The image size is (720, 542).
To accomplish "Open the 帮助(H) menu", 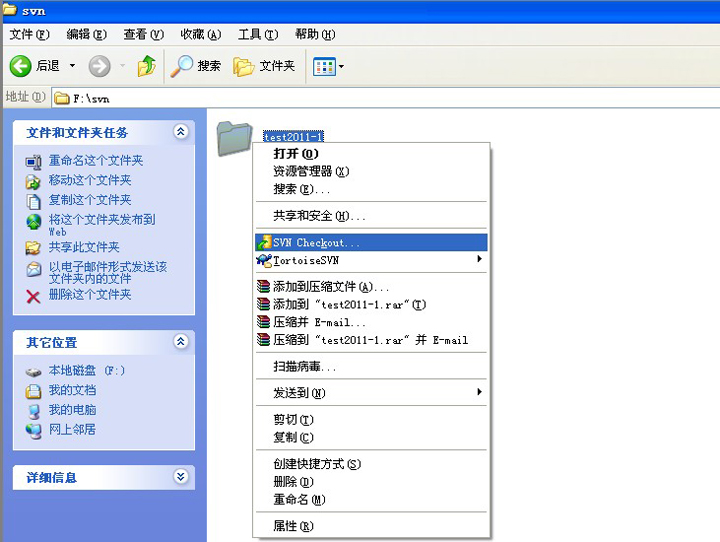I will (x=315, y=34).
